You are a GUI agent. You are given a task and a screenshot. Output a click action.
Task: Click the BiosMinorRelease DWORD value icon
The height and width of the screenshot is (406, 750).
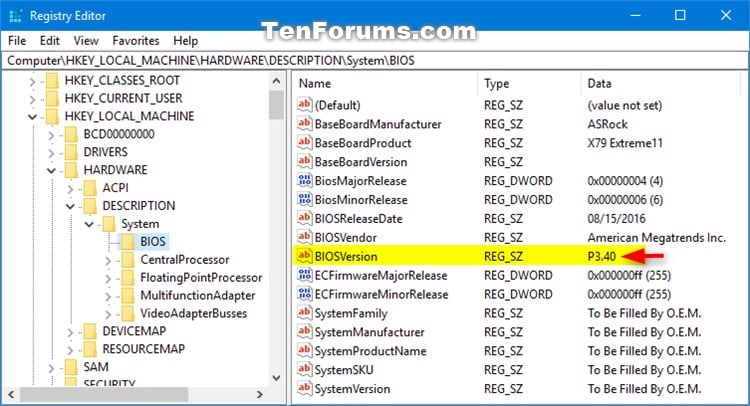tap(304, 199)
